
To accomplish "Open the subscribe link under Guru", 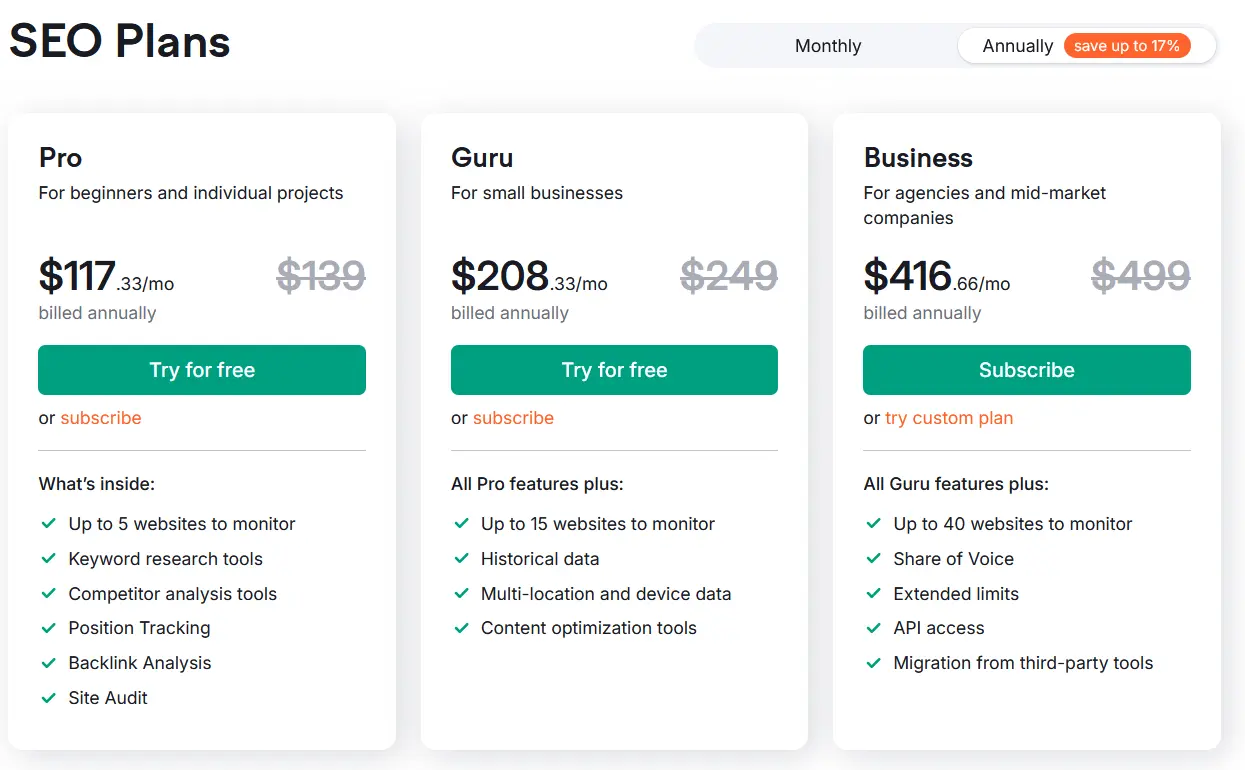I will point(513,418).
